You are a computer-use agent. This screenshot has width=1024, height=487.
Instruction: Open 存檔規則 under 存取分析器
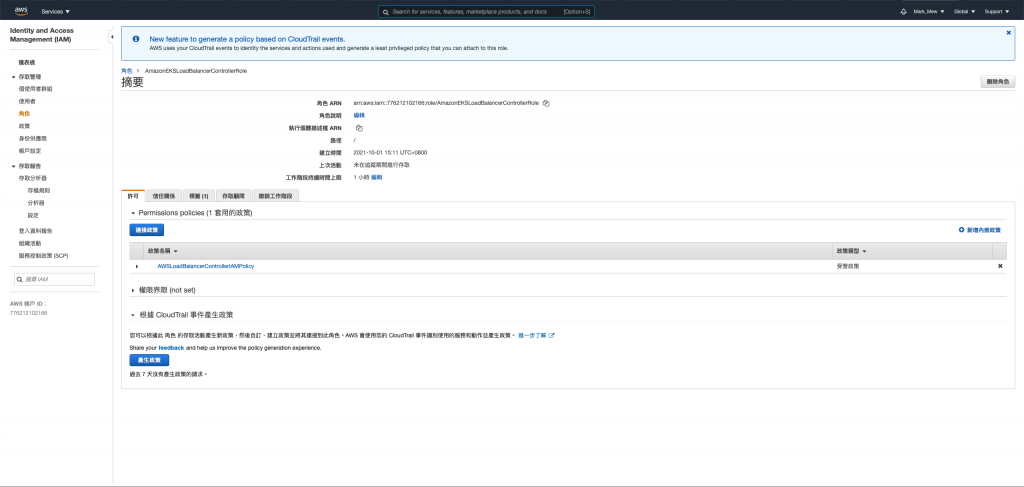pyautogui.click(x=39, y=191)
